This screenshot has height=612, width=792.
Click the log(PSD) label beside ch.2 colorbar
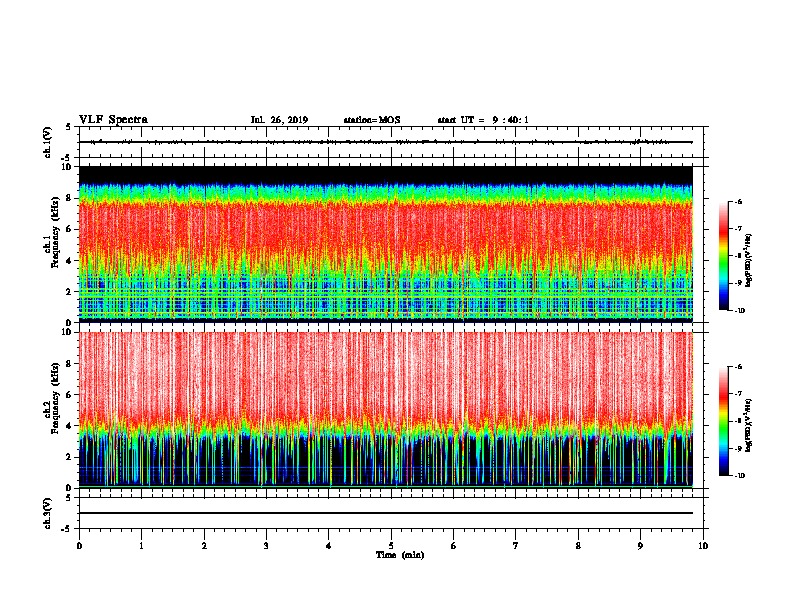click(x=749, y=426)
